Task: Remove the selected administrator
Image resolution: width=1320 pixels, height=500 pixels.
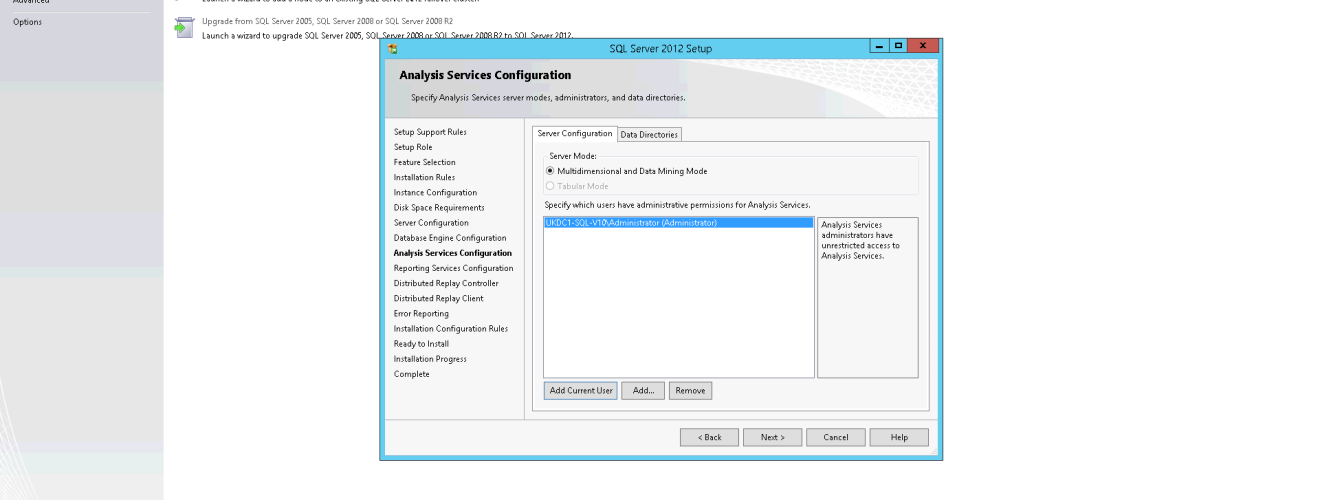Action: (x=690, y=391)
